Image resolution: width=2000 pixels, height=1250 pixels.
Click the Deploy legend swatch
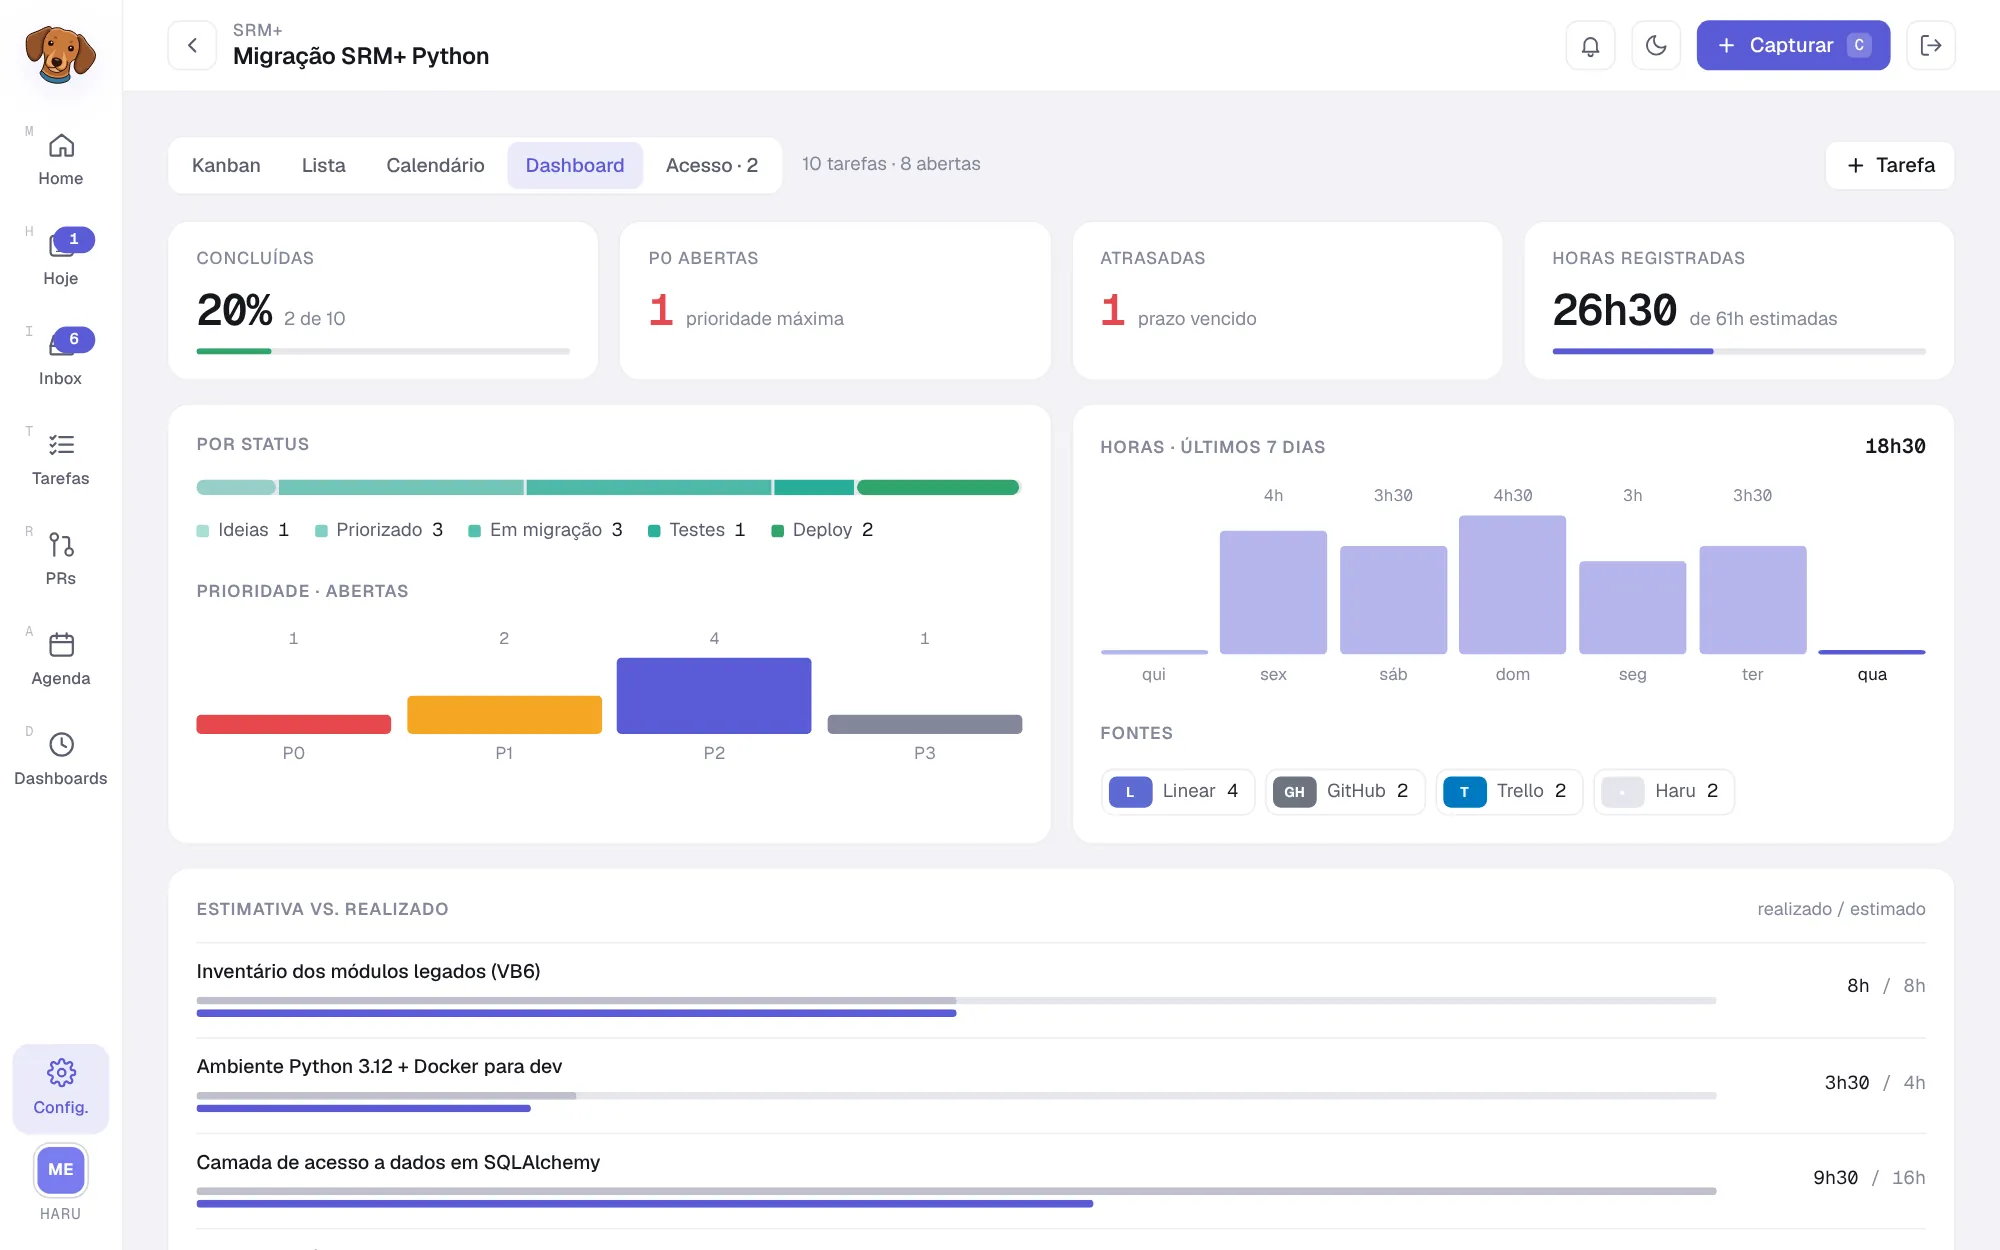(x=777, y=531)
